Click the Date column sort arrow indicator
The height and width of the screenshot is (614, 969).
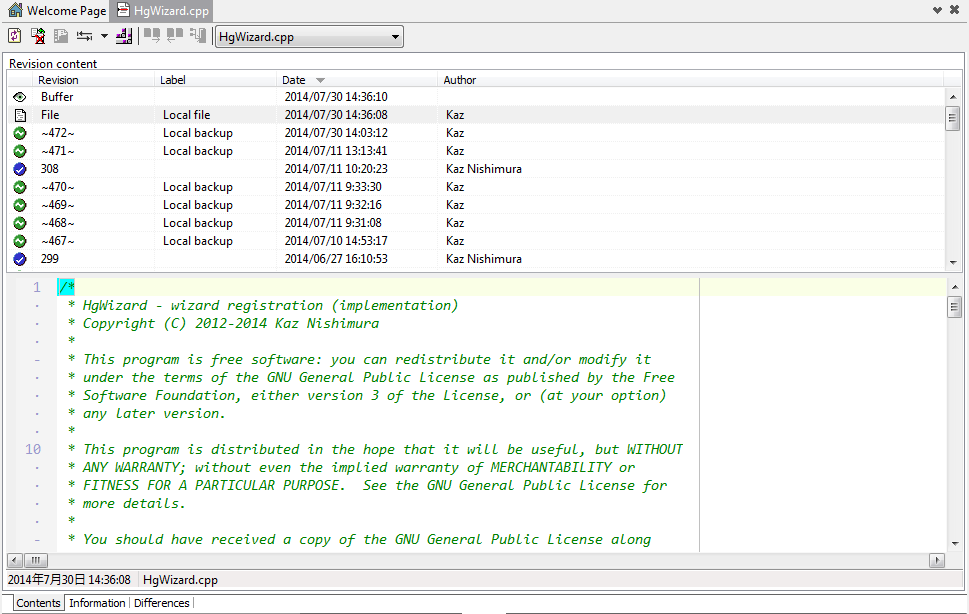pyautogui.click(x=320, y=80)
